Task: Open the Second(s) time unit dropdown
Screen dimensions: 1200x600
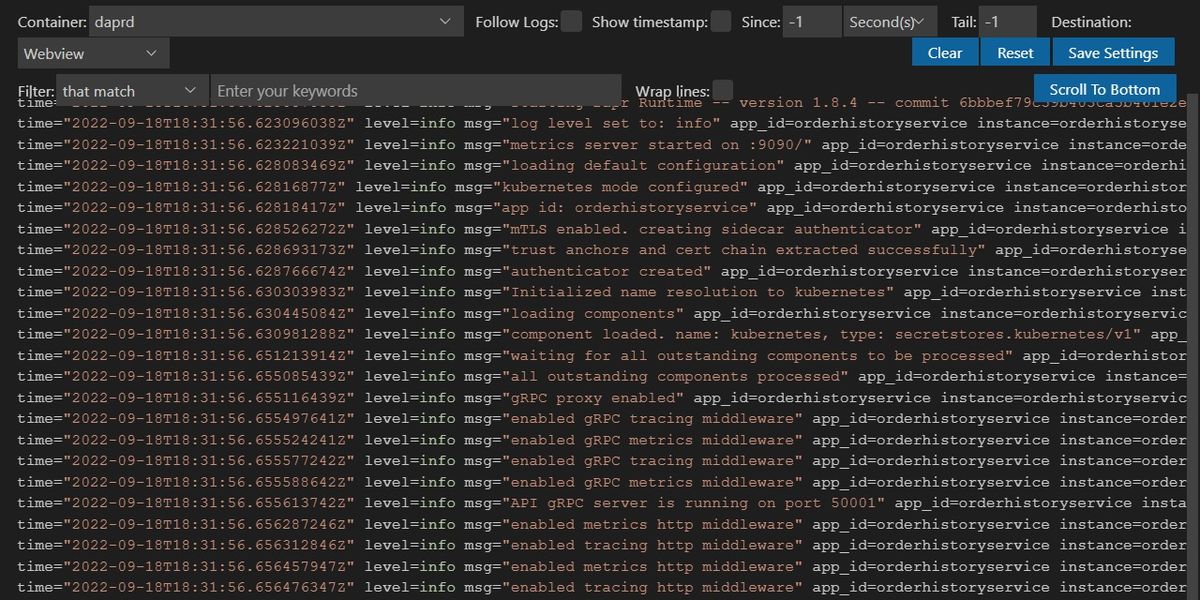Action: (x=891, y=21)
